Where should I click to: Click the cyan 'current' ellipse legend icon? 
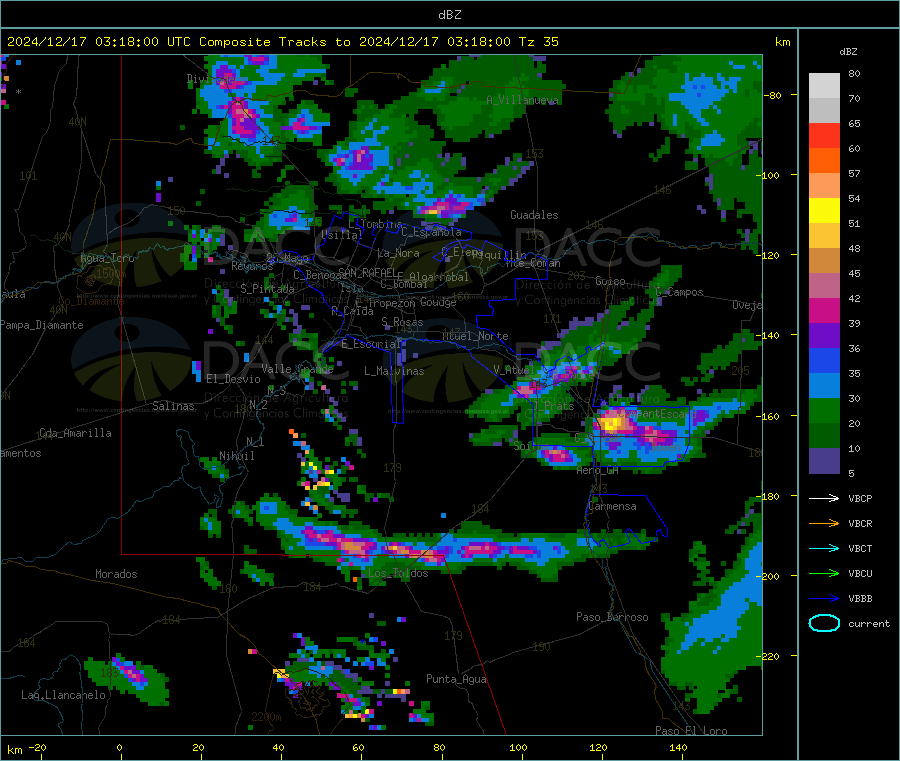[x=824, y=623]
